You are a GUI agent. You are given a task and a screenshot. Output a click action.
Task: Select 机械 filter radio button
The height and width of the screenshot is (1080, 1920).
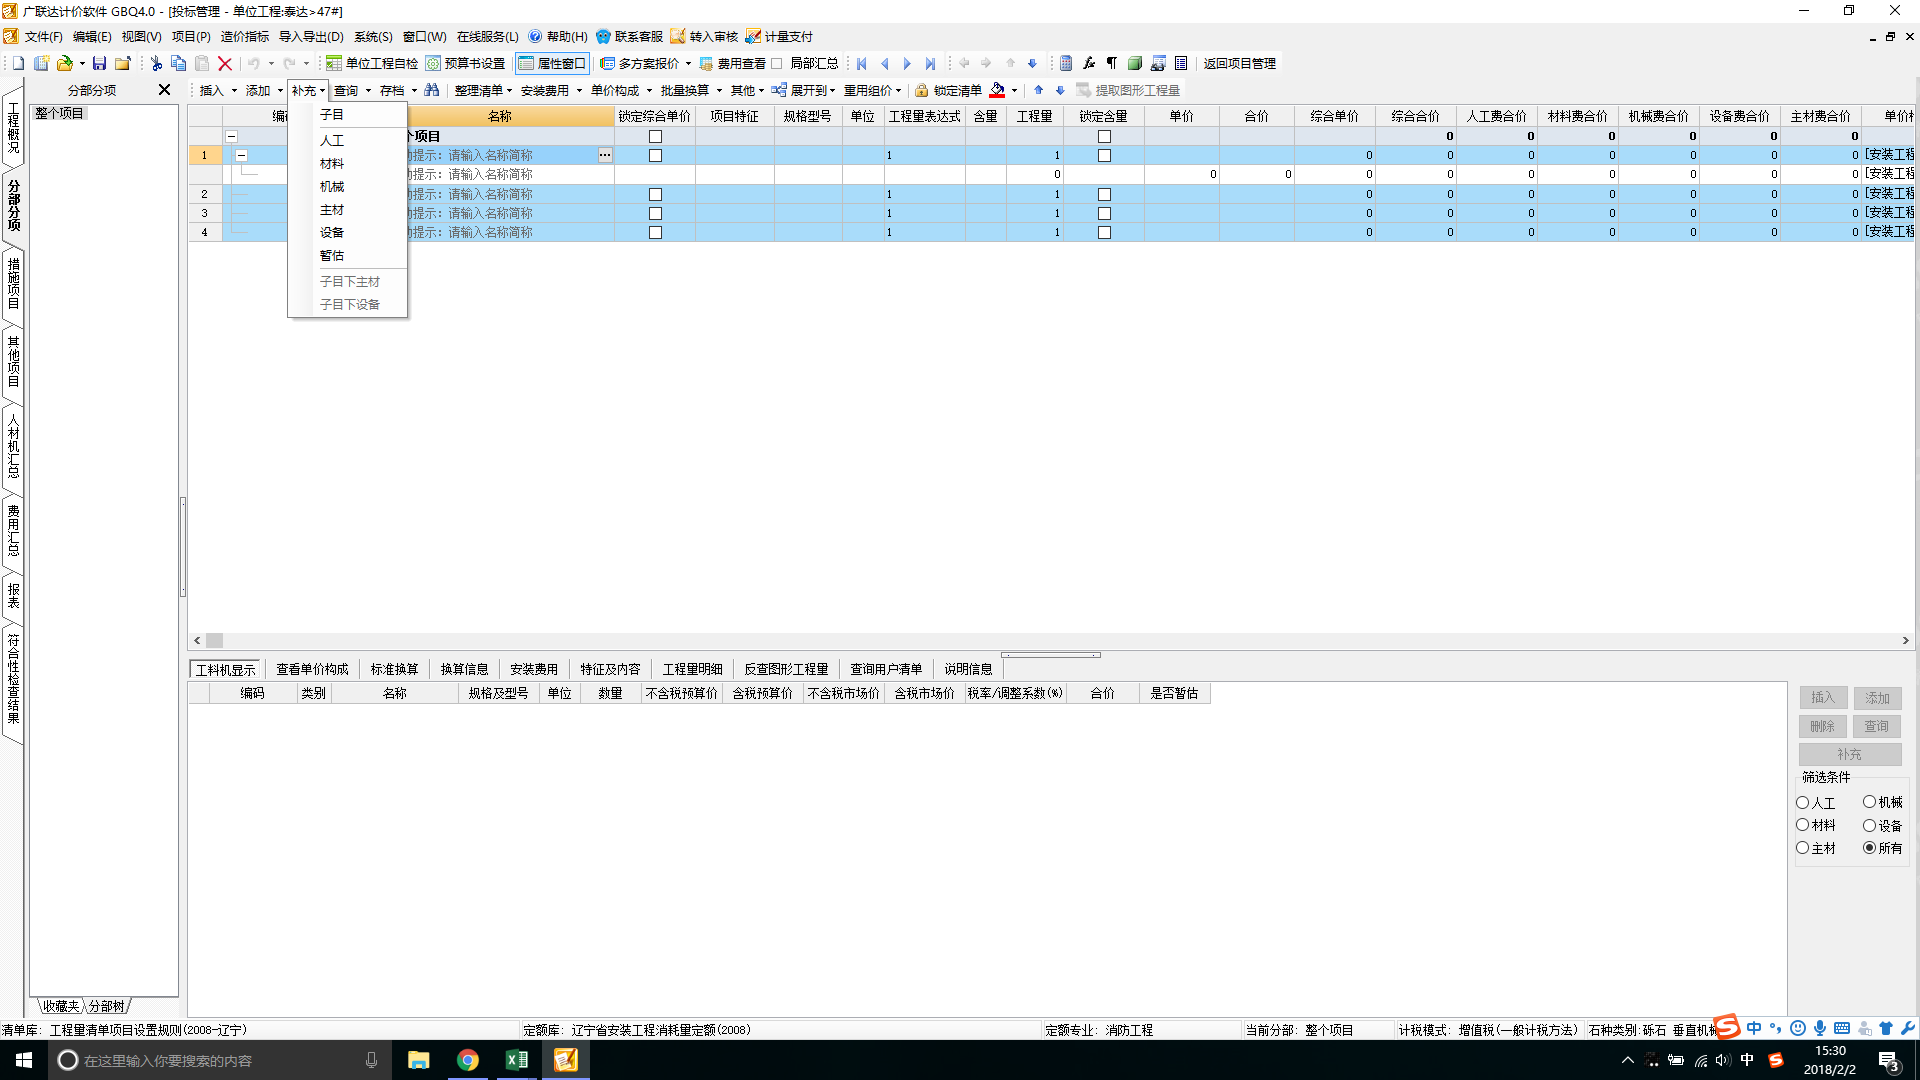tap(1869, 802)
